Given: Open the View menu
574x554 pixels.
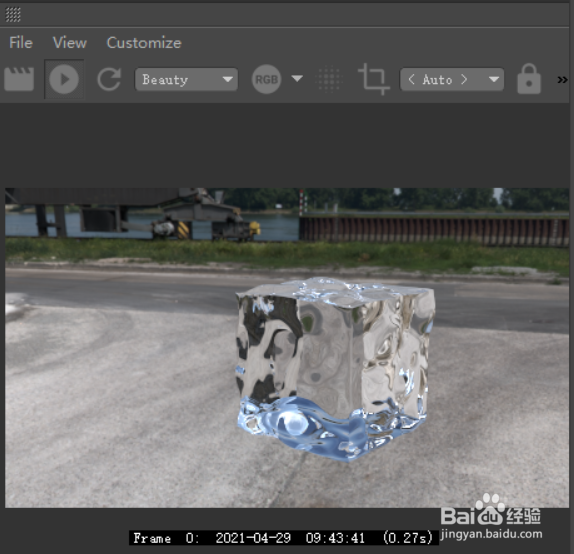Looking at the screenshot, I should (70, 43).
